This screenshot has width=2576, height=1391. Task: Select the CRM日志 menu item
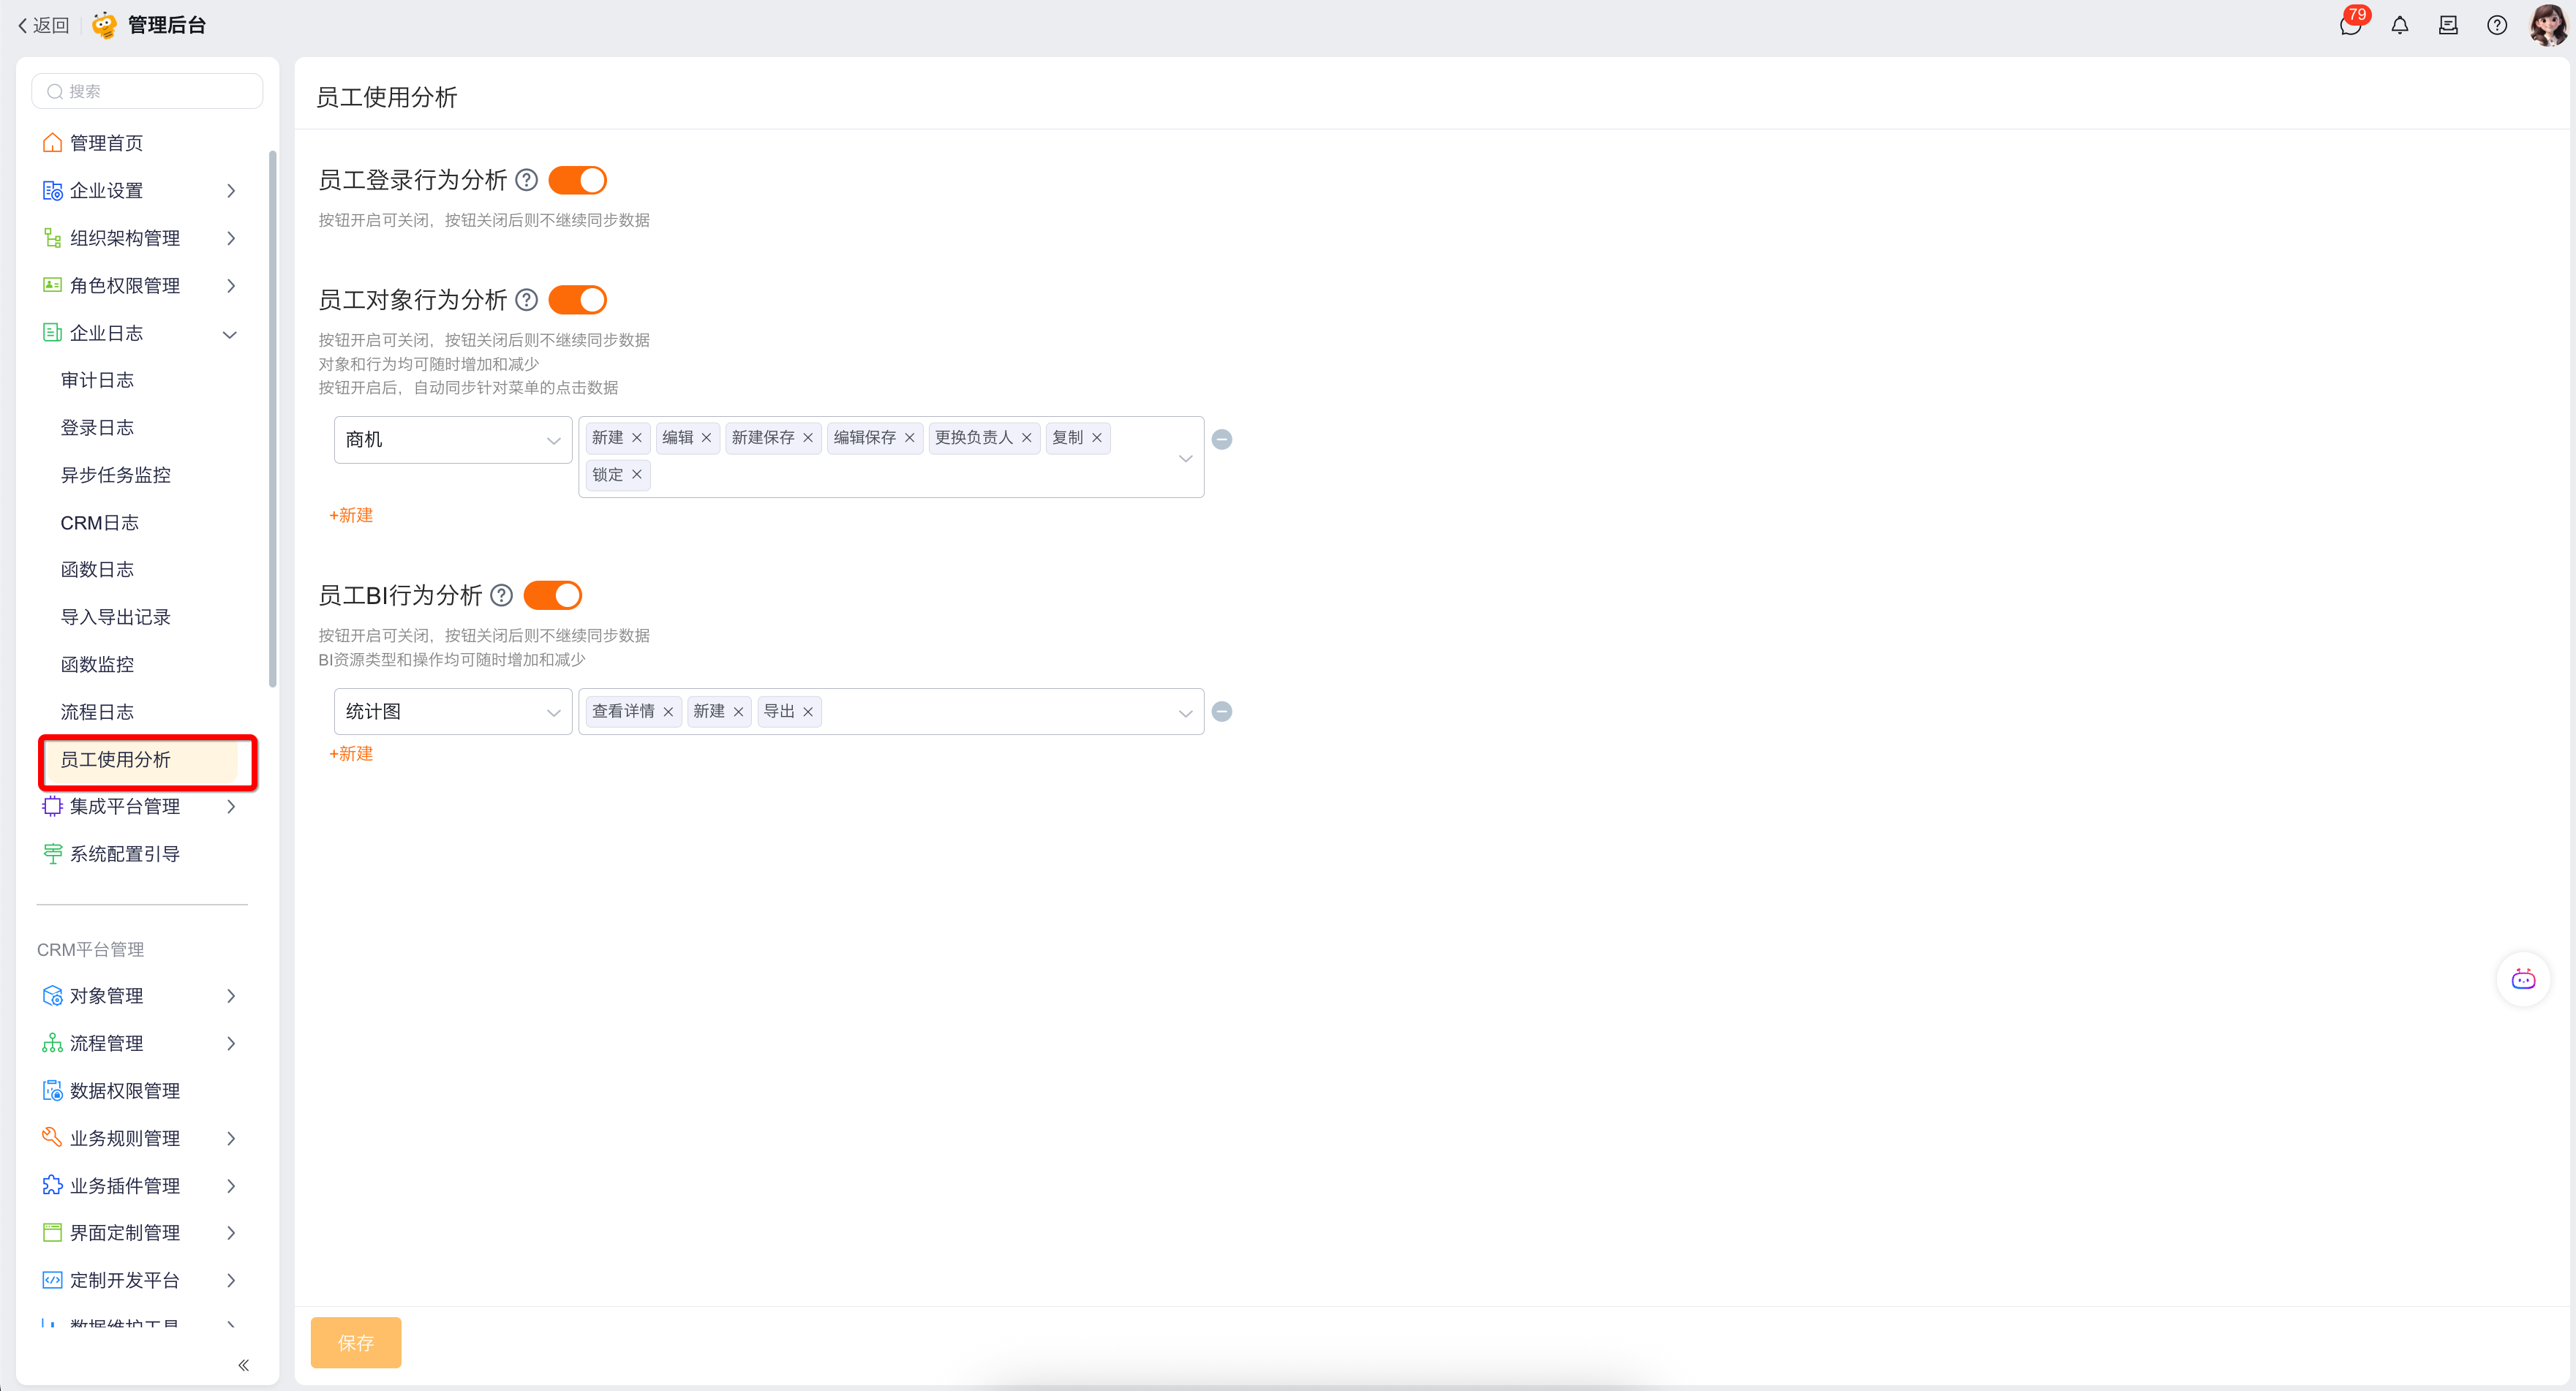point(99,523)
